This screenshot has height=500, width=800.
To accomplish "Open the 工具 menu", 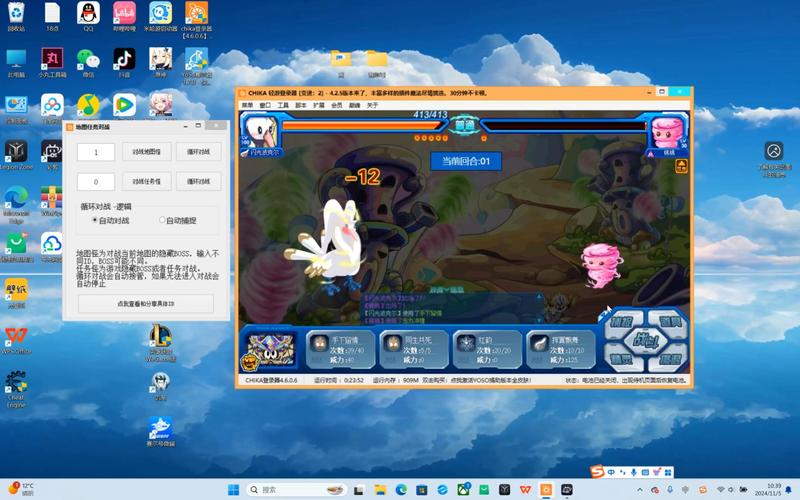I will point(283,105).
